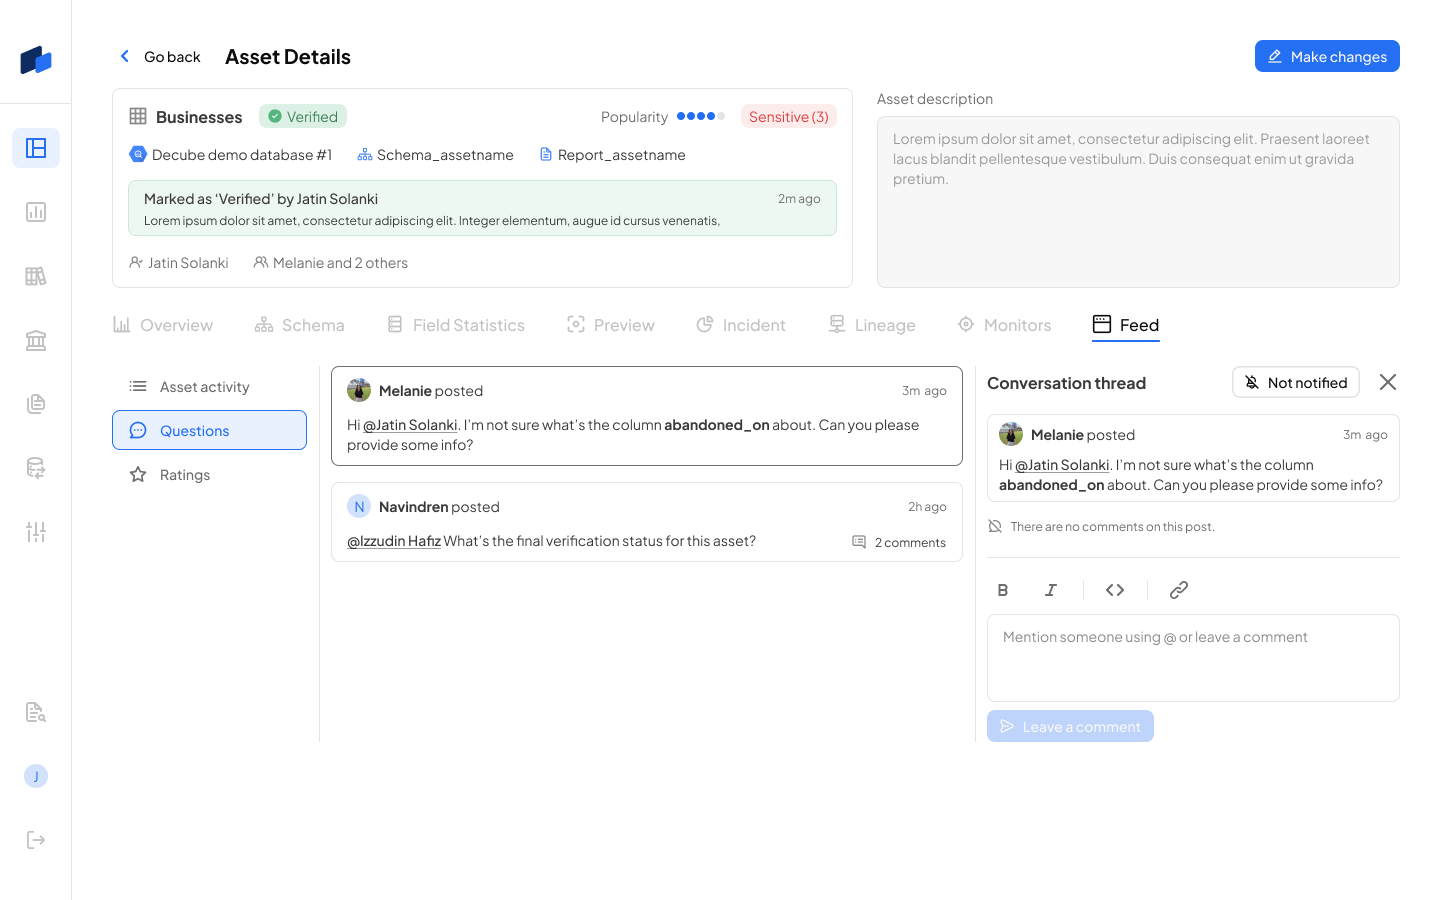This screenshot has height=900, width=1440.
Task: Open the logout icon in sidebar
Action: [36, 840]
